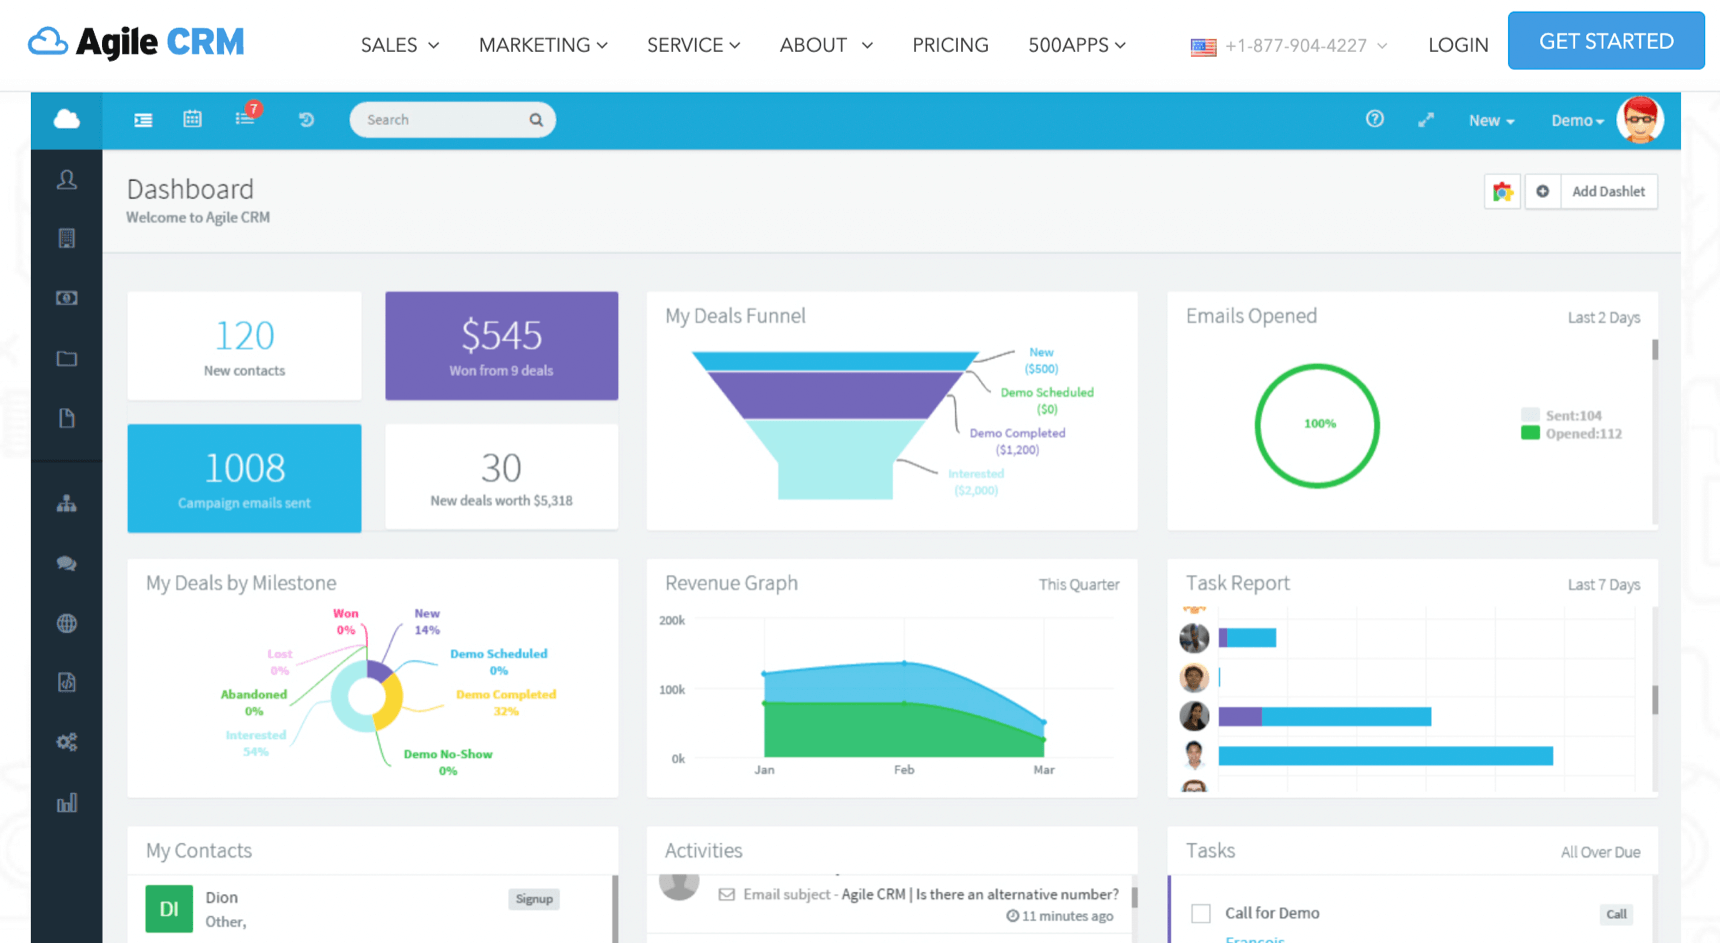Open the code document icon in sidebar
Image resolution: width=1720 pixels, height=943 pixels.
pyautogui.click(x=67, y=682)
